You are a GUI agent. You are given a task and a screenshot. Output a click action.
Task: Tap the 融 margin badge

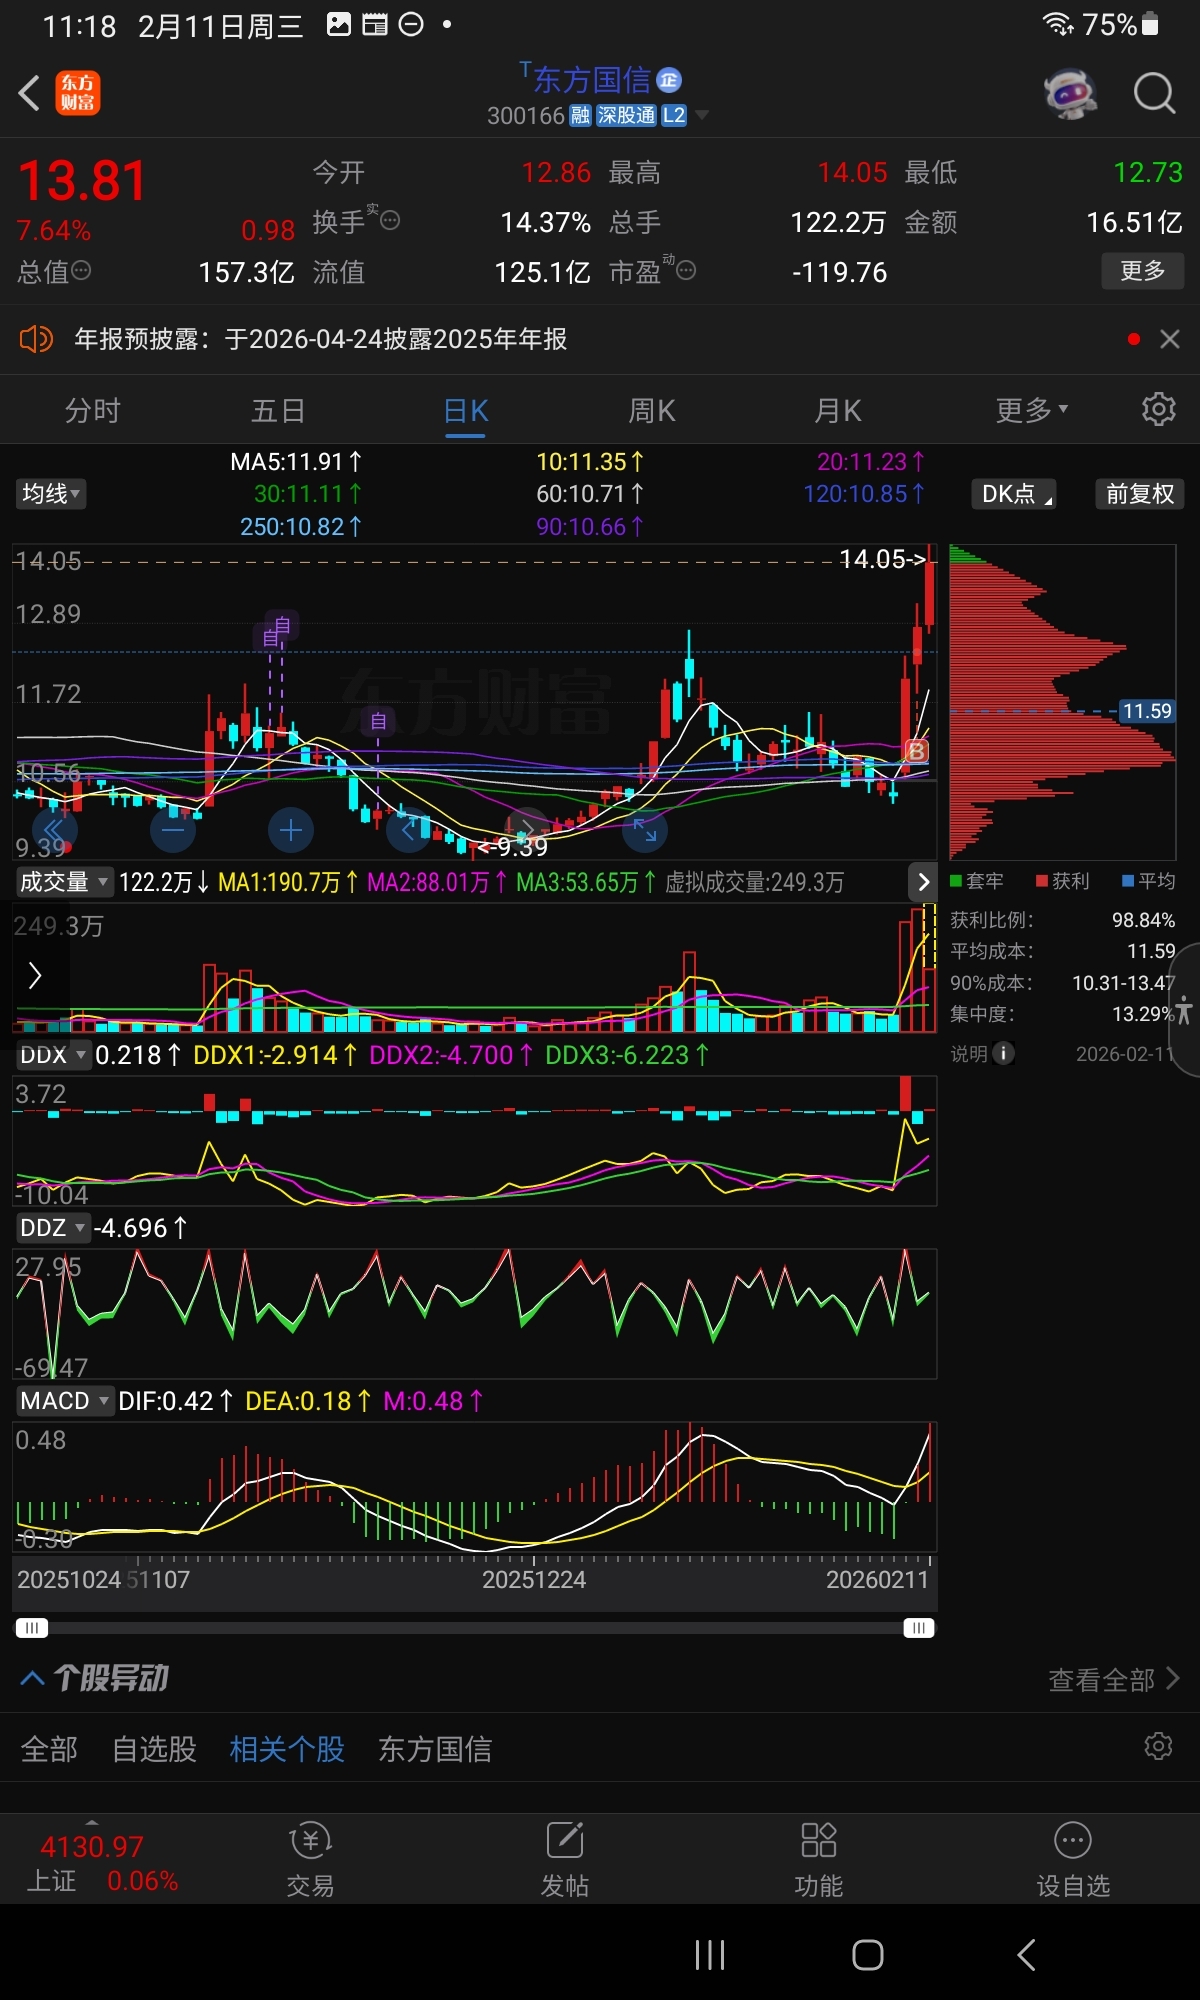(580, 116)
